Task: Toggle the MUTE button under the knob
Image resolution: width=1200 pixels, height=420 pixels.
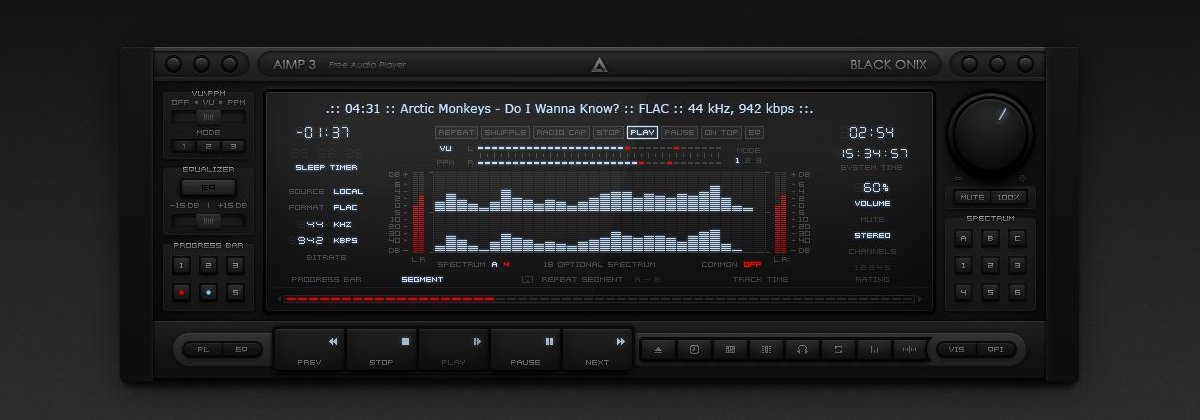Action: pos(972,197)
